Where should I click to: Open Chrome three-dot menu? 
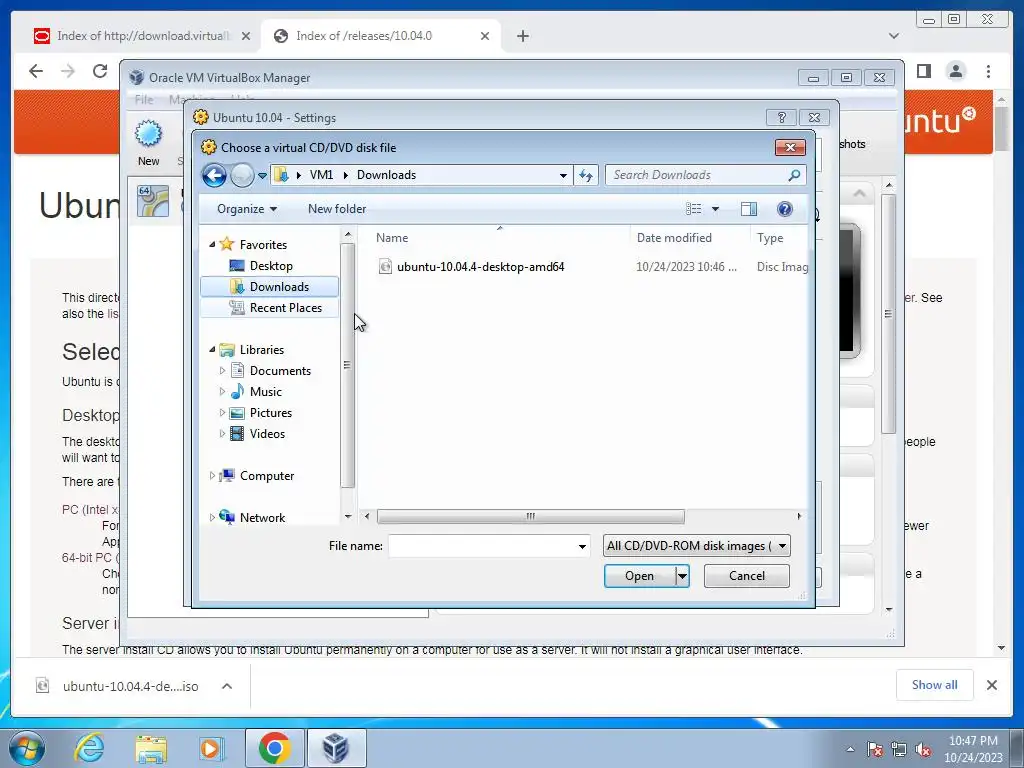tap(989, 71)
